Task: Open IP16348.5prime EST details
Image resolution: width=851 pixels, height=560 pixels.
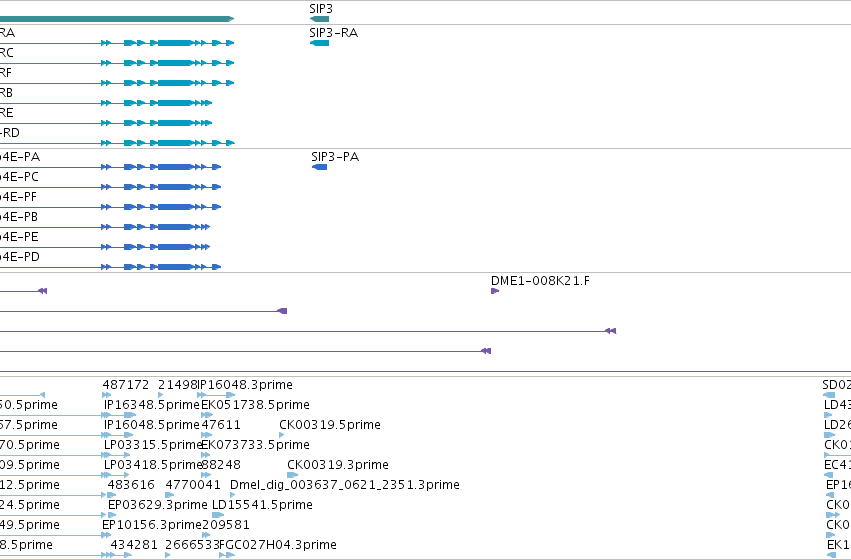Action: click(x=152, y=405)
